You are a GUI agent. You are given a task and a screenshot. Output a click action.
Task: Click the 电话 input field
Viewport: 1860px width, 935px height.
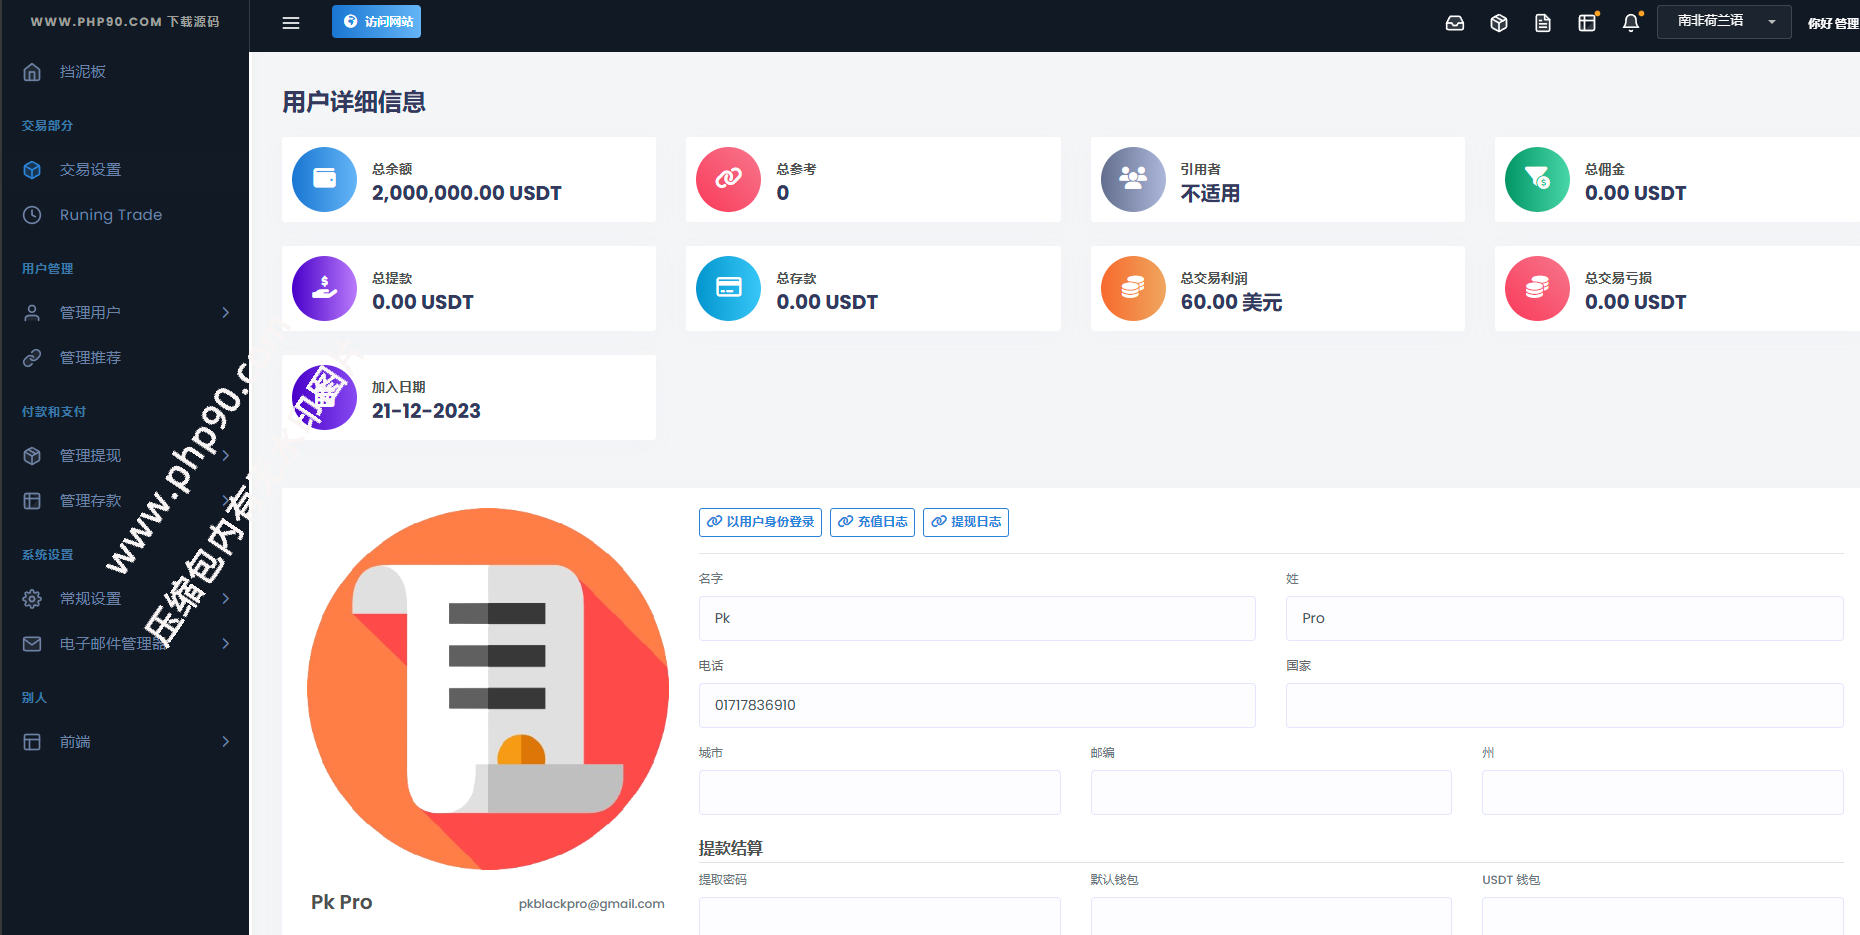976,706
